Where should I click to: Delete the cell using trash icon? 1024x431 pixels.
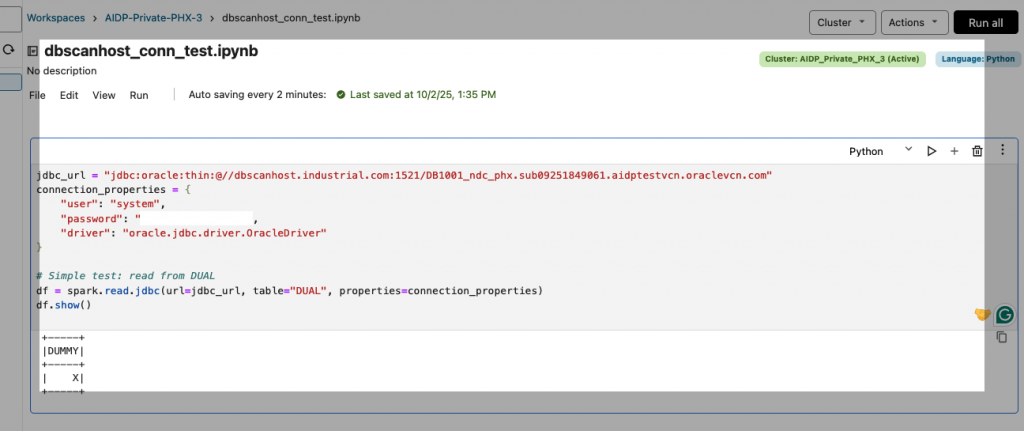point(978,151)
